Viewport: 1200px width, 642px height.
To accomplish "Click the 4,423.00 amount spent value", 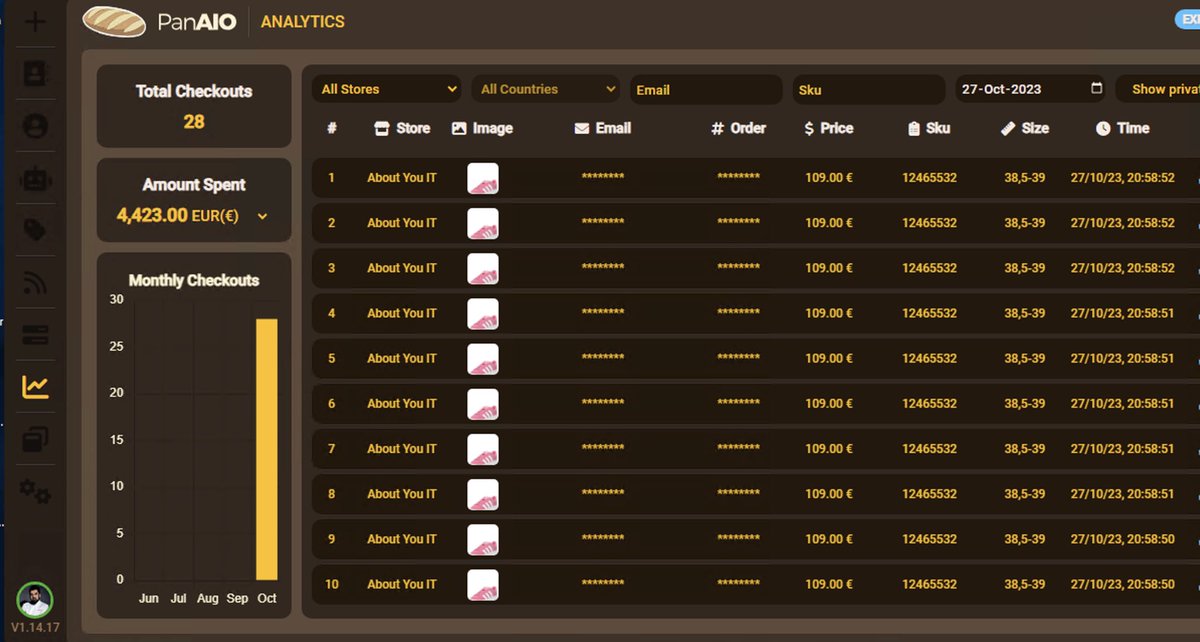I will 152,215.
